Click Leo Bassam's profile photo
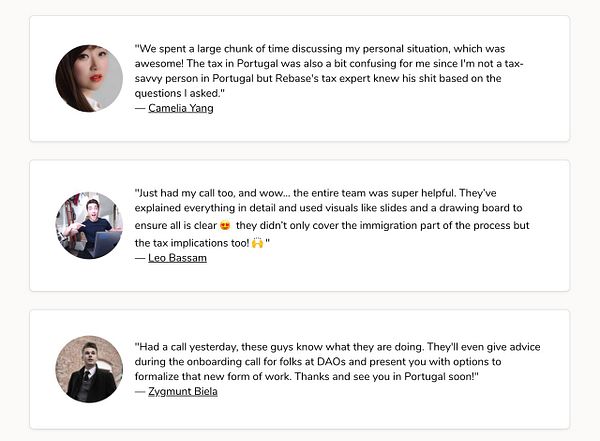The image size is (600, 441). click(x=89, y=225)
